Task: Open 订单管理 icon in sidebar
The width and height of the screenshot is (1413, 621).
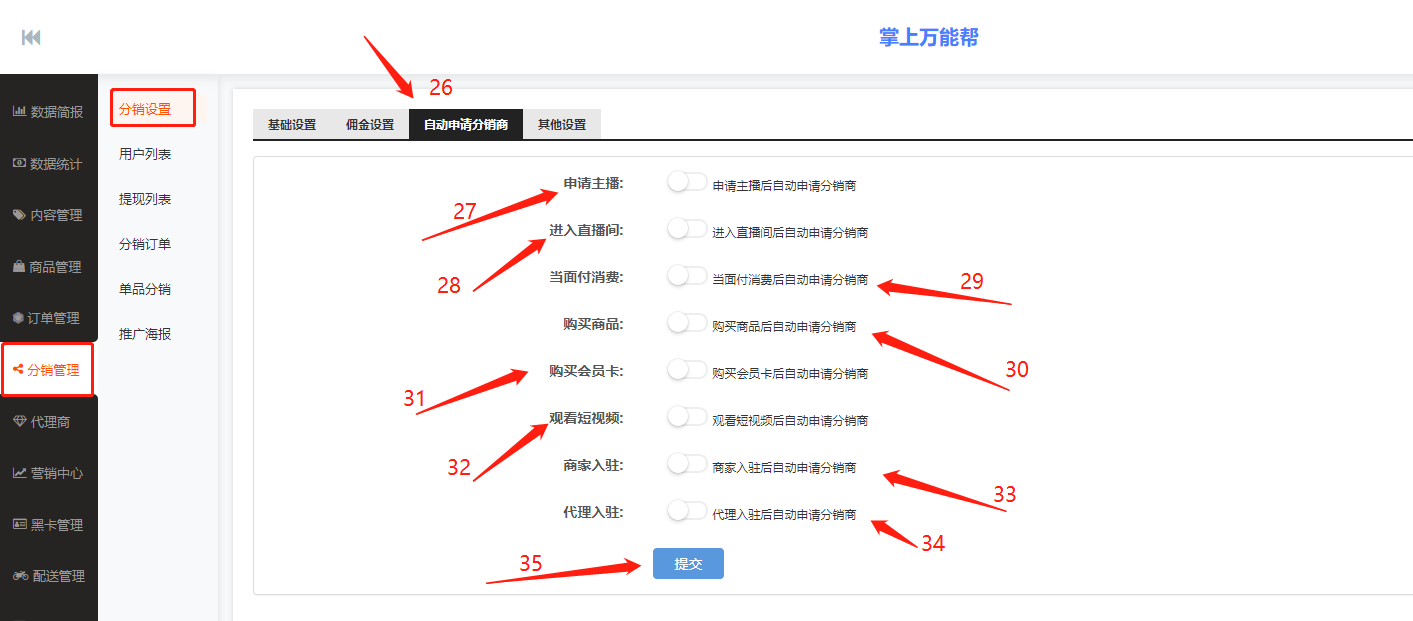Action: point(18,318)
